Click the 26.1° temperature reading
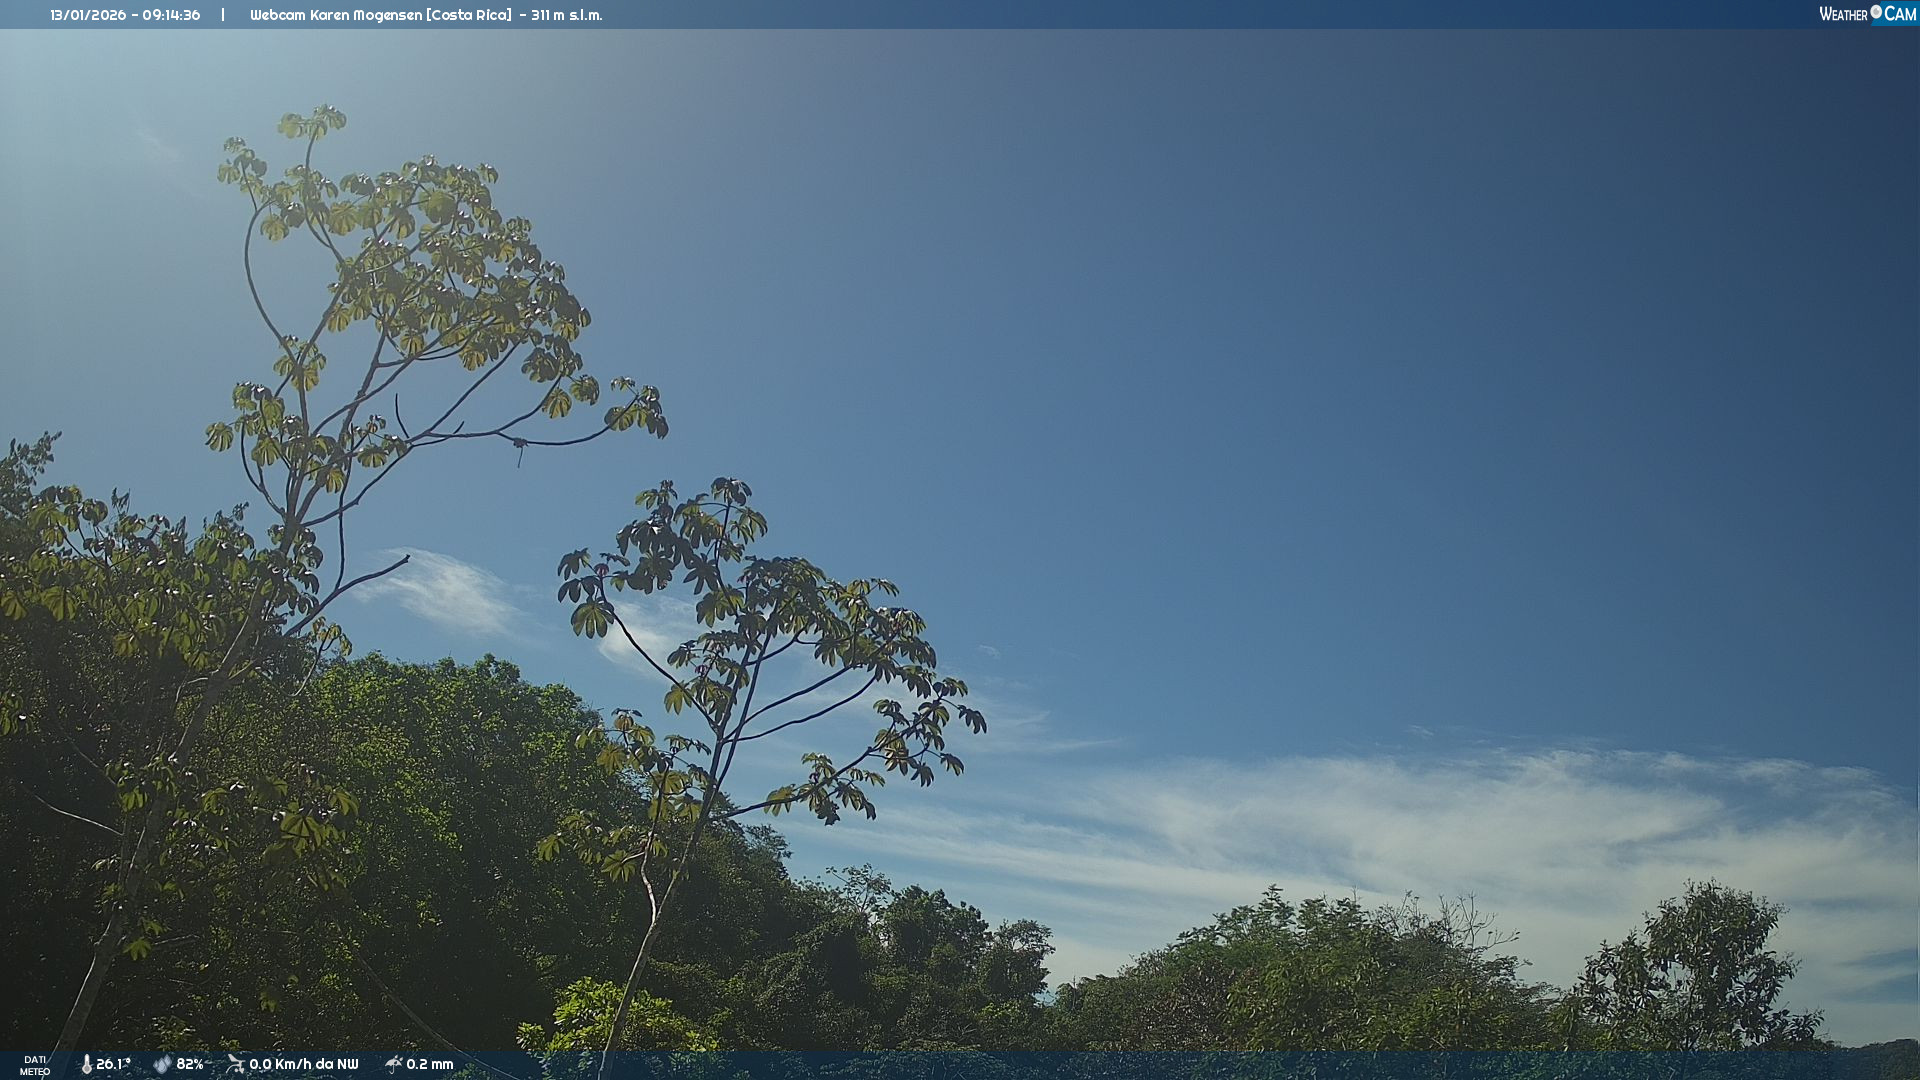Image resolution: width=1920 pixels, height=1080 pixels. (113, 1064)
